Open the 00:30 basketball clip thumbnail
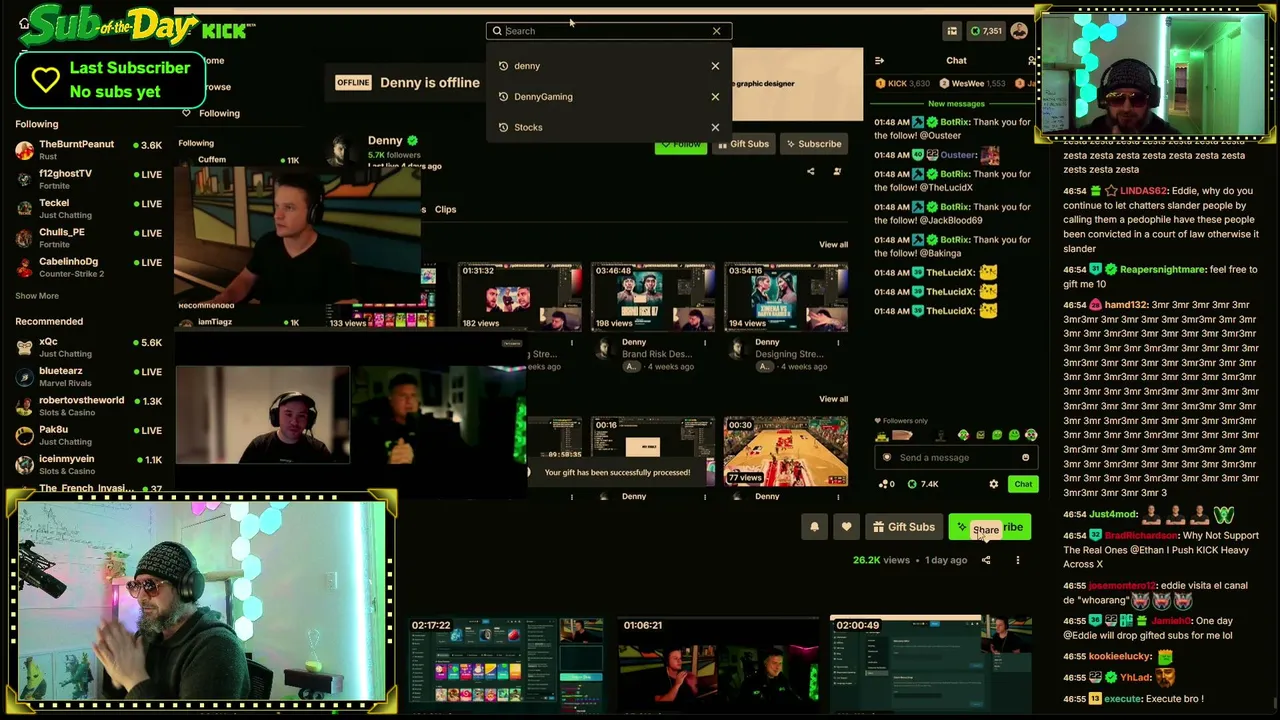 (786, 451)
